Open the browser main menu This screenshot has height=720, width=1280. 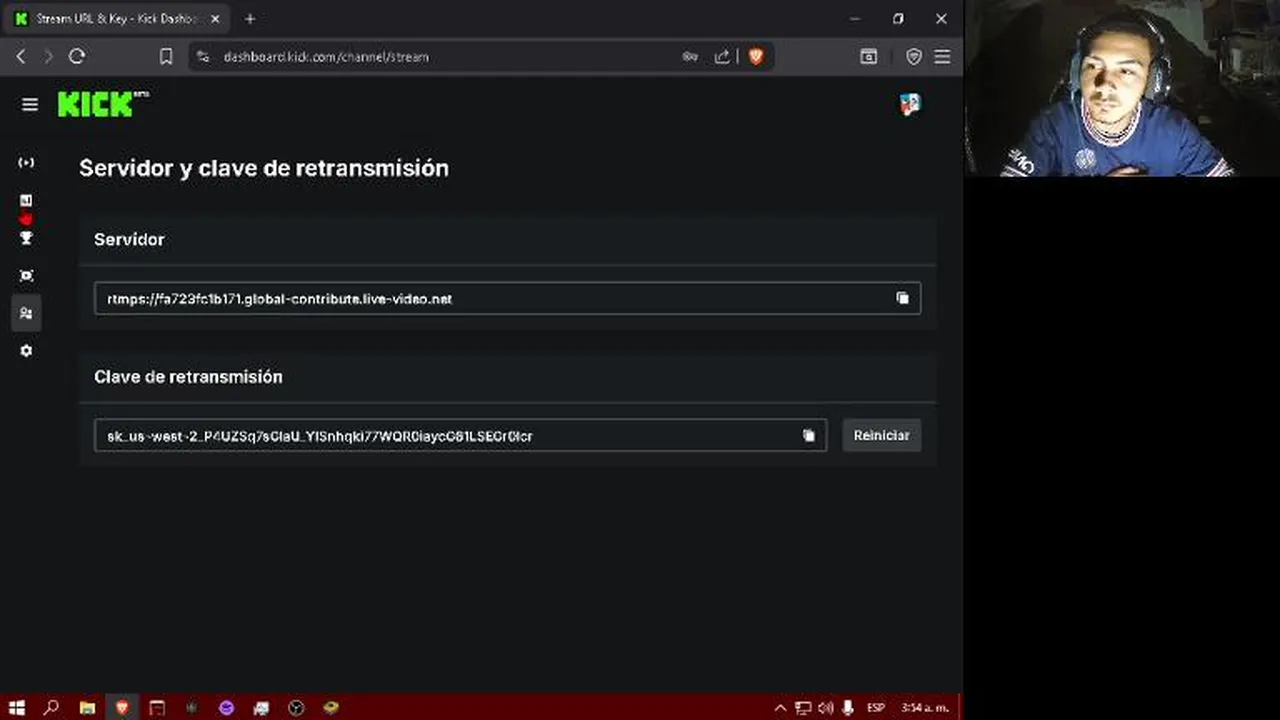pyautogui.click(x=942, y=57)
